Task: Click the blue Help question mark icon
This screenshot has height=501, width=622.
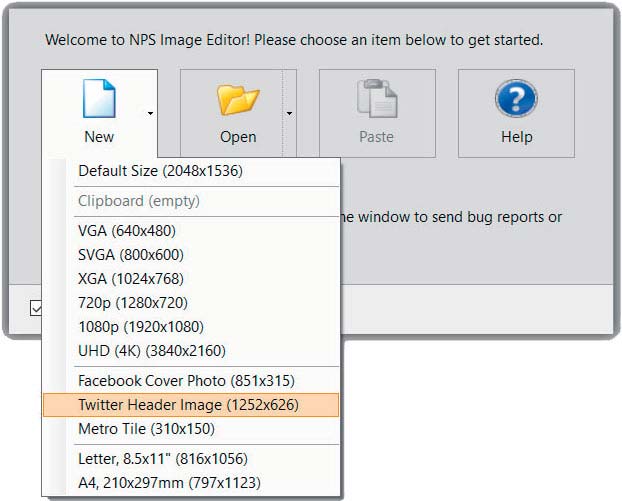Action: [x=516, y=98]
